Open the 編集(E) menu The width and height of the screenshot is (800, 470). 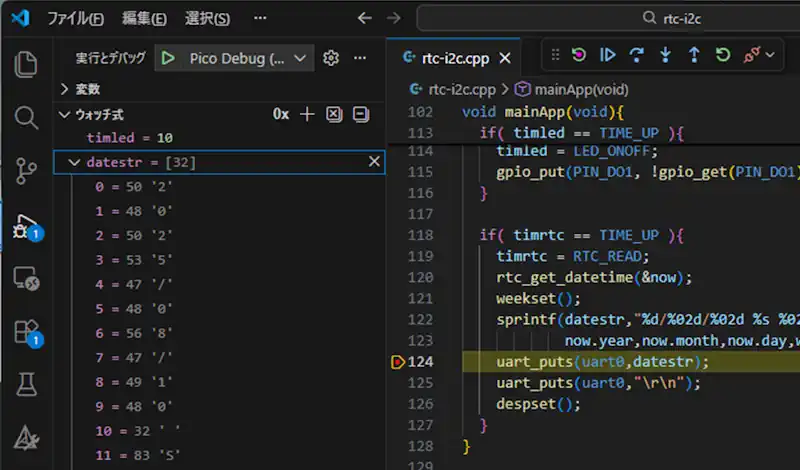[145, 18]
